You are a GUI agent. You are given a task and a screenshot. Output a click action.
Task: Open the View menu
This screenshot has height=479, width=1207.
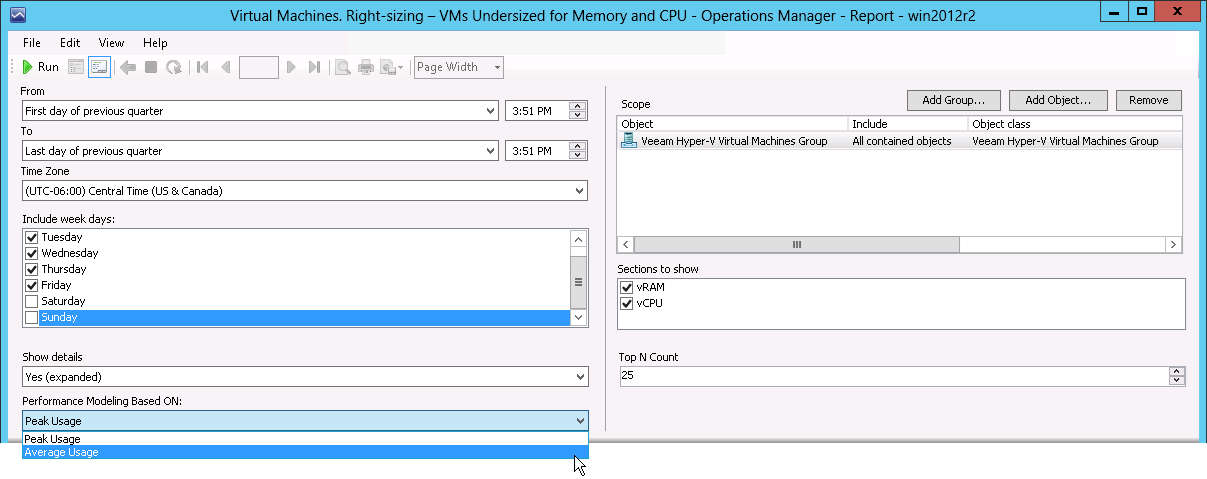pyautogui.click(x=111, y=43)
